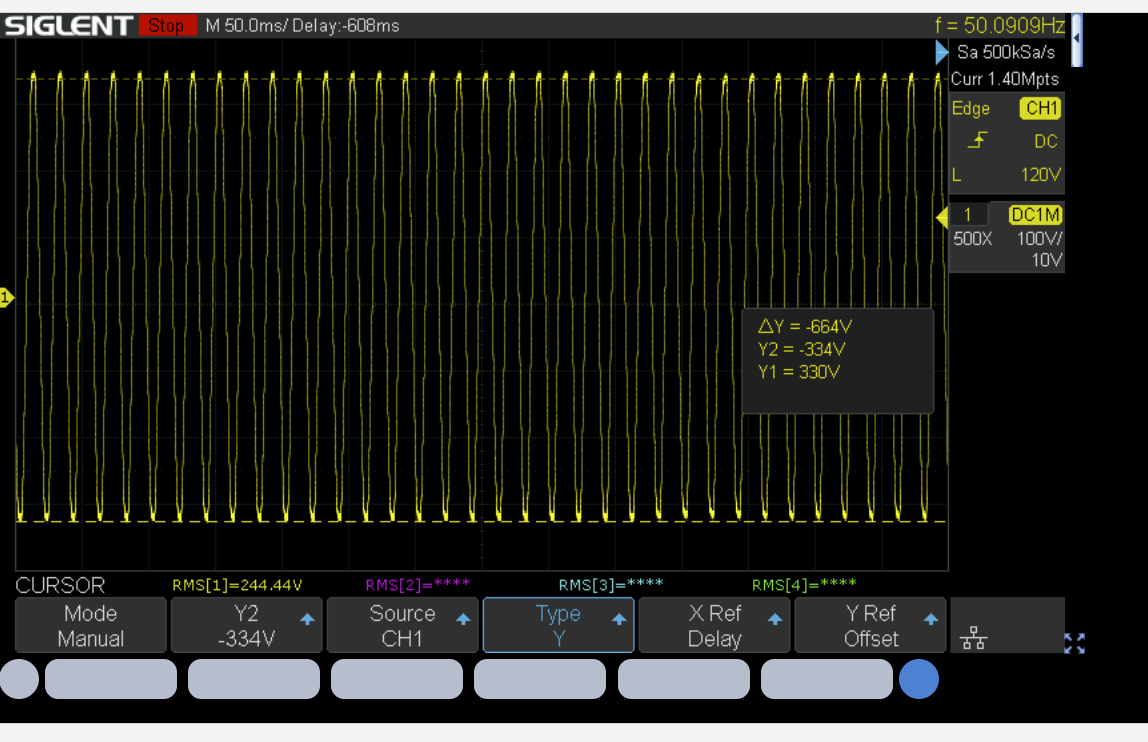Collapse the side panel arrow handle
Image resolution: width=1148 pixels, height=742 pixels.
click(1076, 37)
